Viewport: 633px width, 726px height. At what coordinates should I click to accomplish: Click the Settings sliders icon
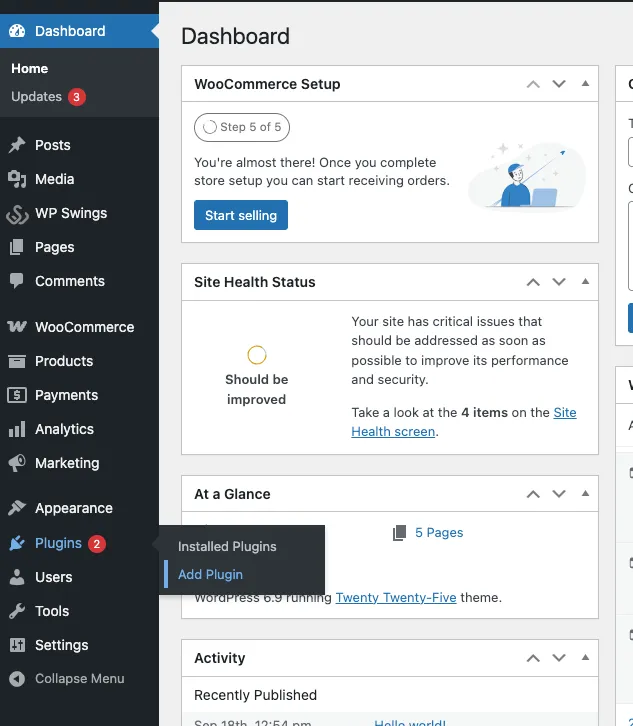pyautogui.click(x=17, y=645)
